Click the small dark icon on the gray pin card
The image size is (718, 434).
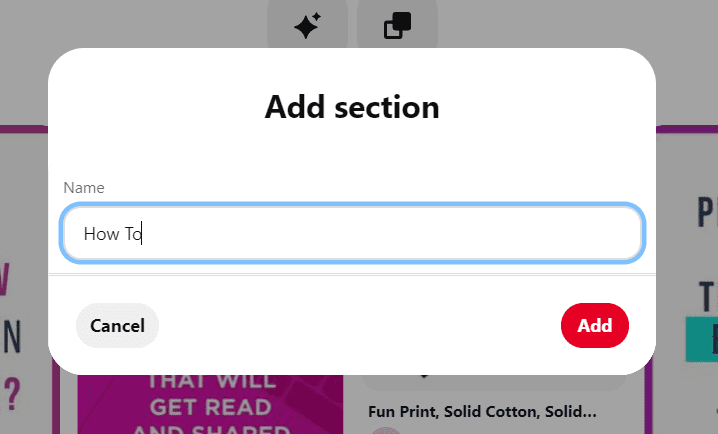424,377
